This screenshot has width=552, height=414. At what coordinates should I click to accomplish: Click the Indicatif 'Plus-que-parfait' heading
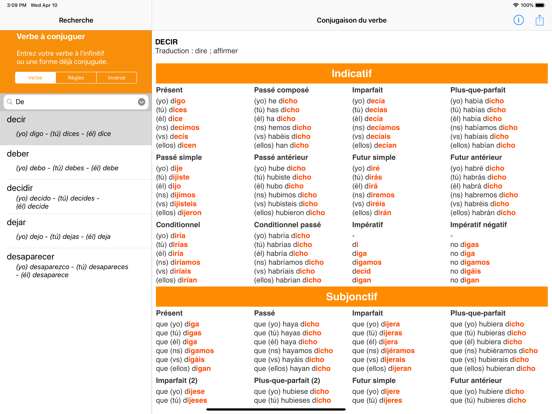click(478, 90)
